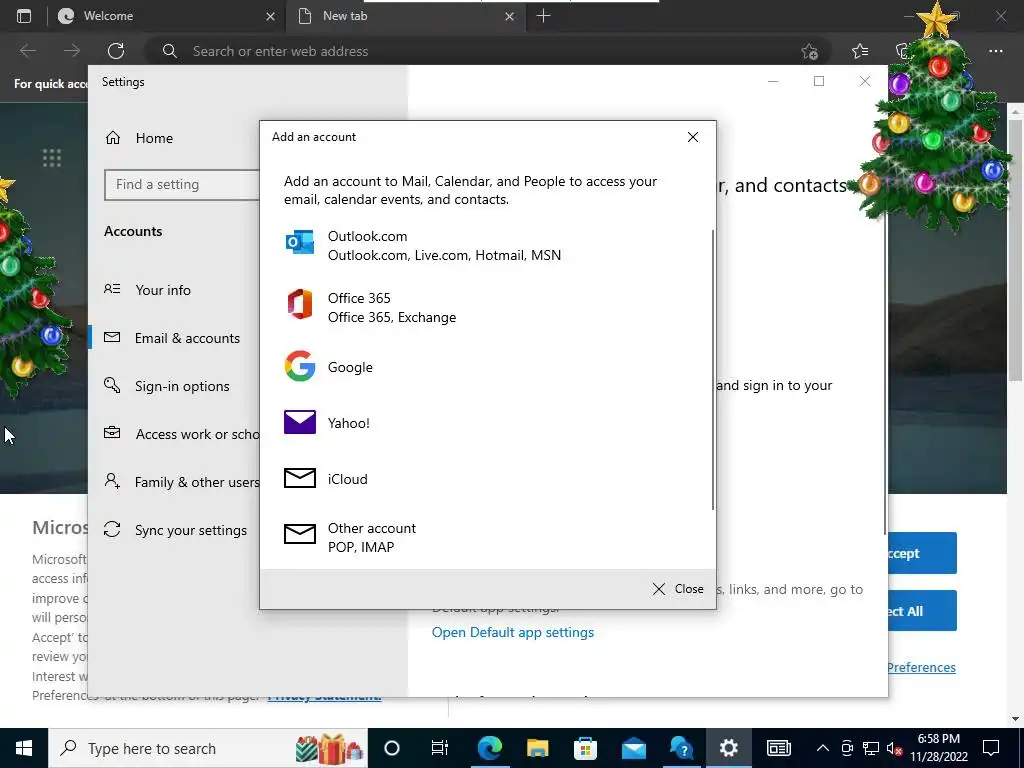Choose the Outlook.com account option
This screenshot has width=1024, height=768.
tap(487, 246)
